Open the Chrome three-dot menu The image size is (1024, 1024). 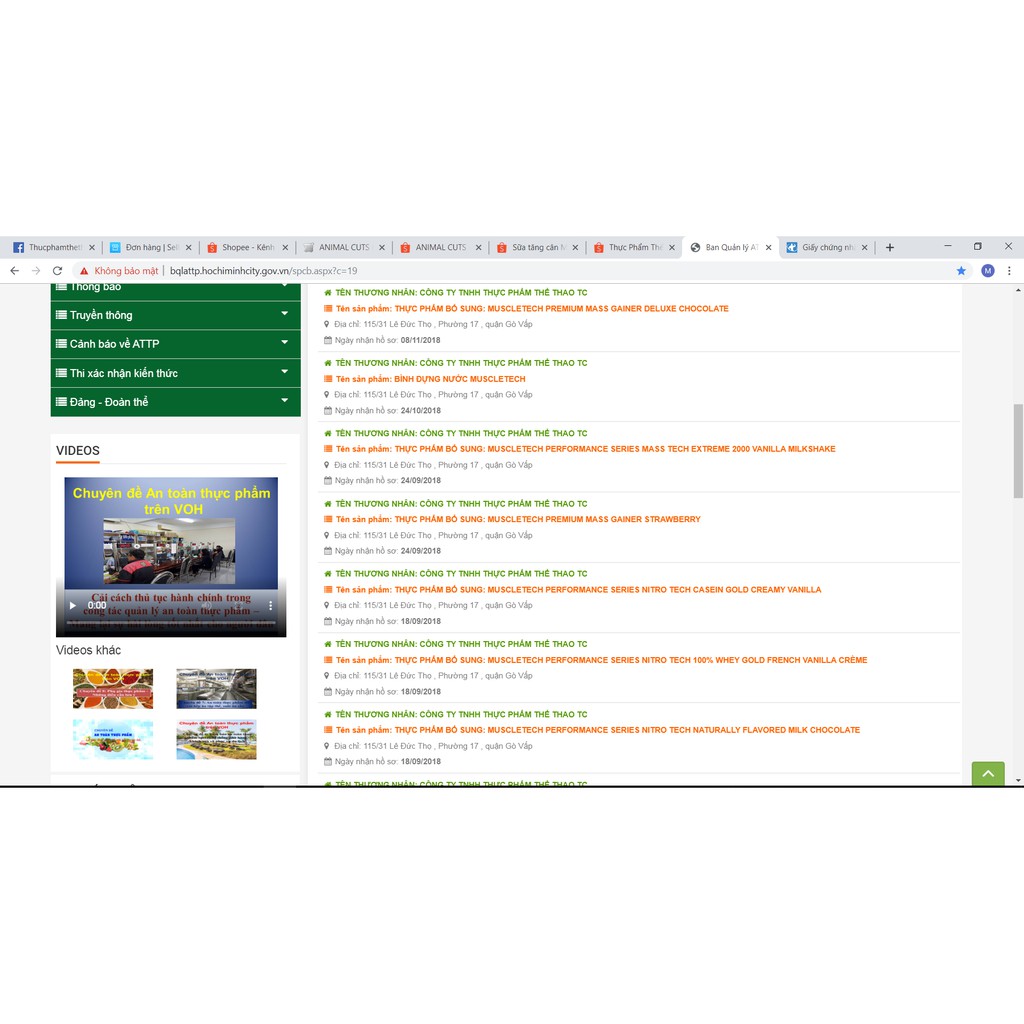point(1009,271)
